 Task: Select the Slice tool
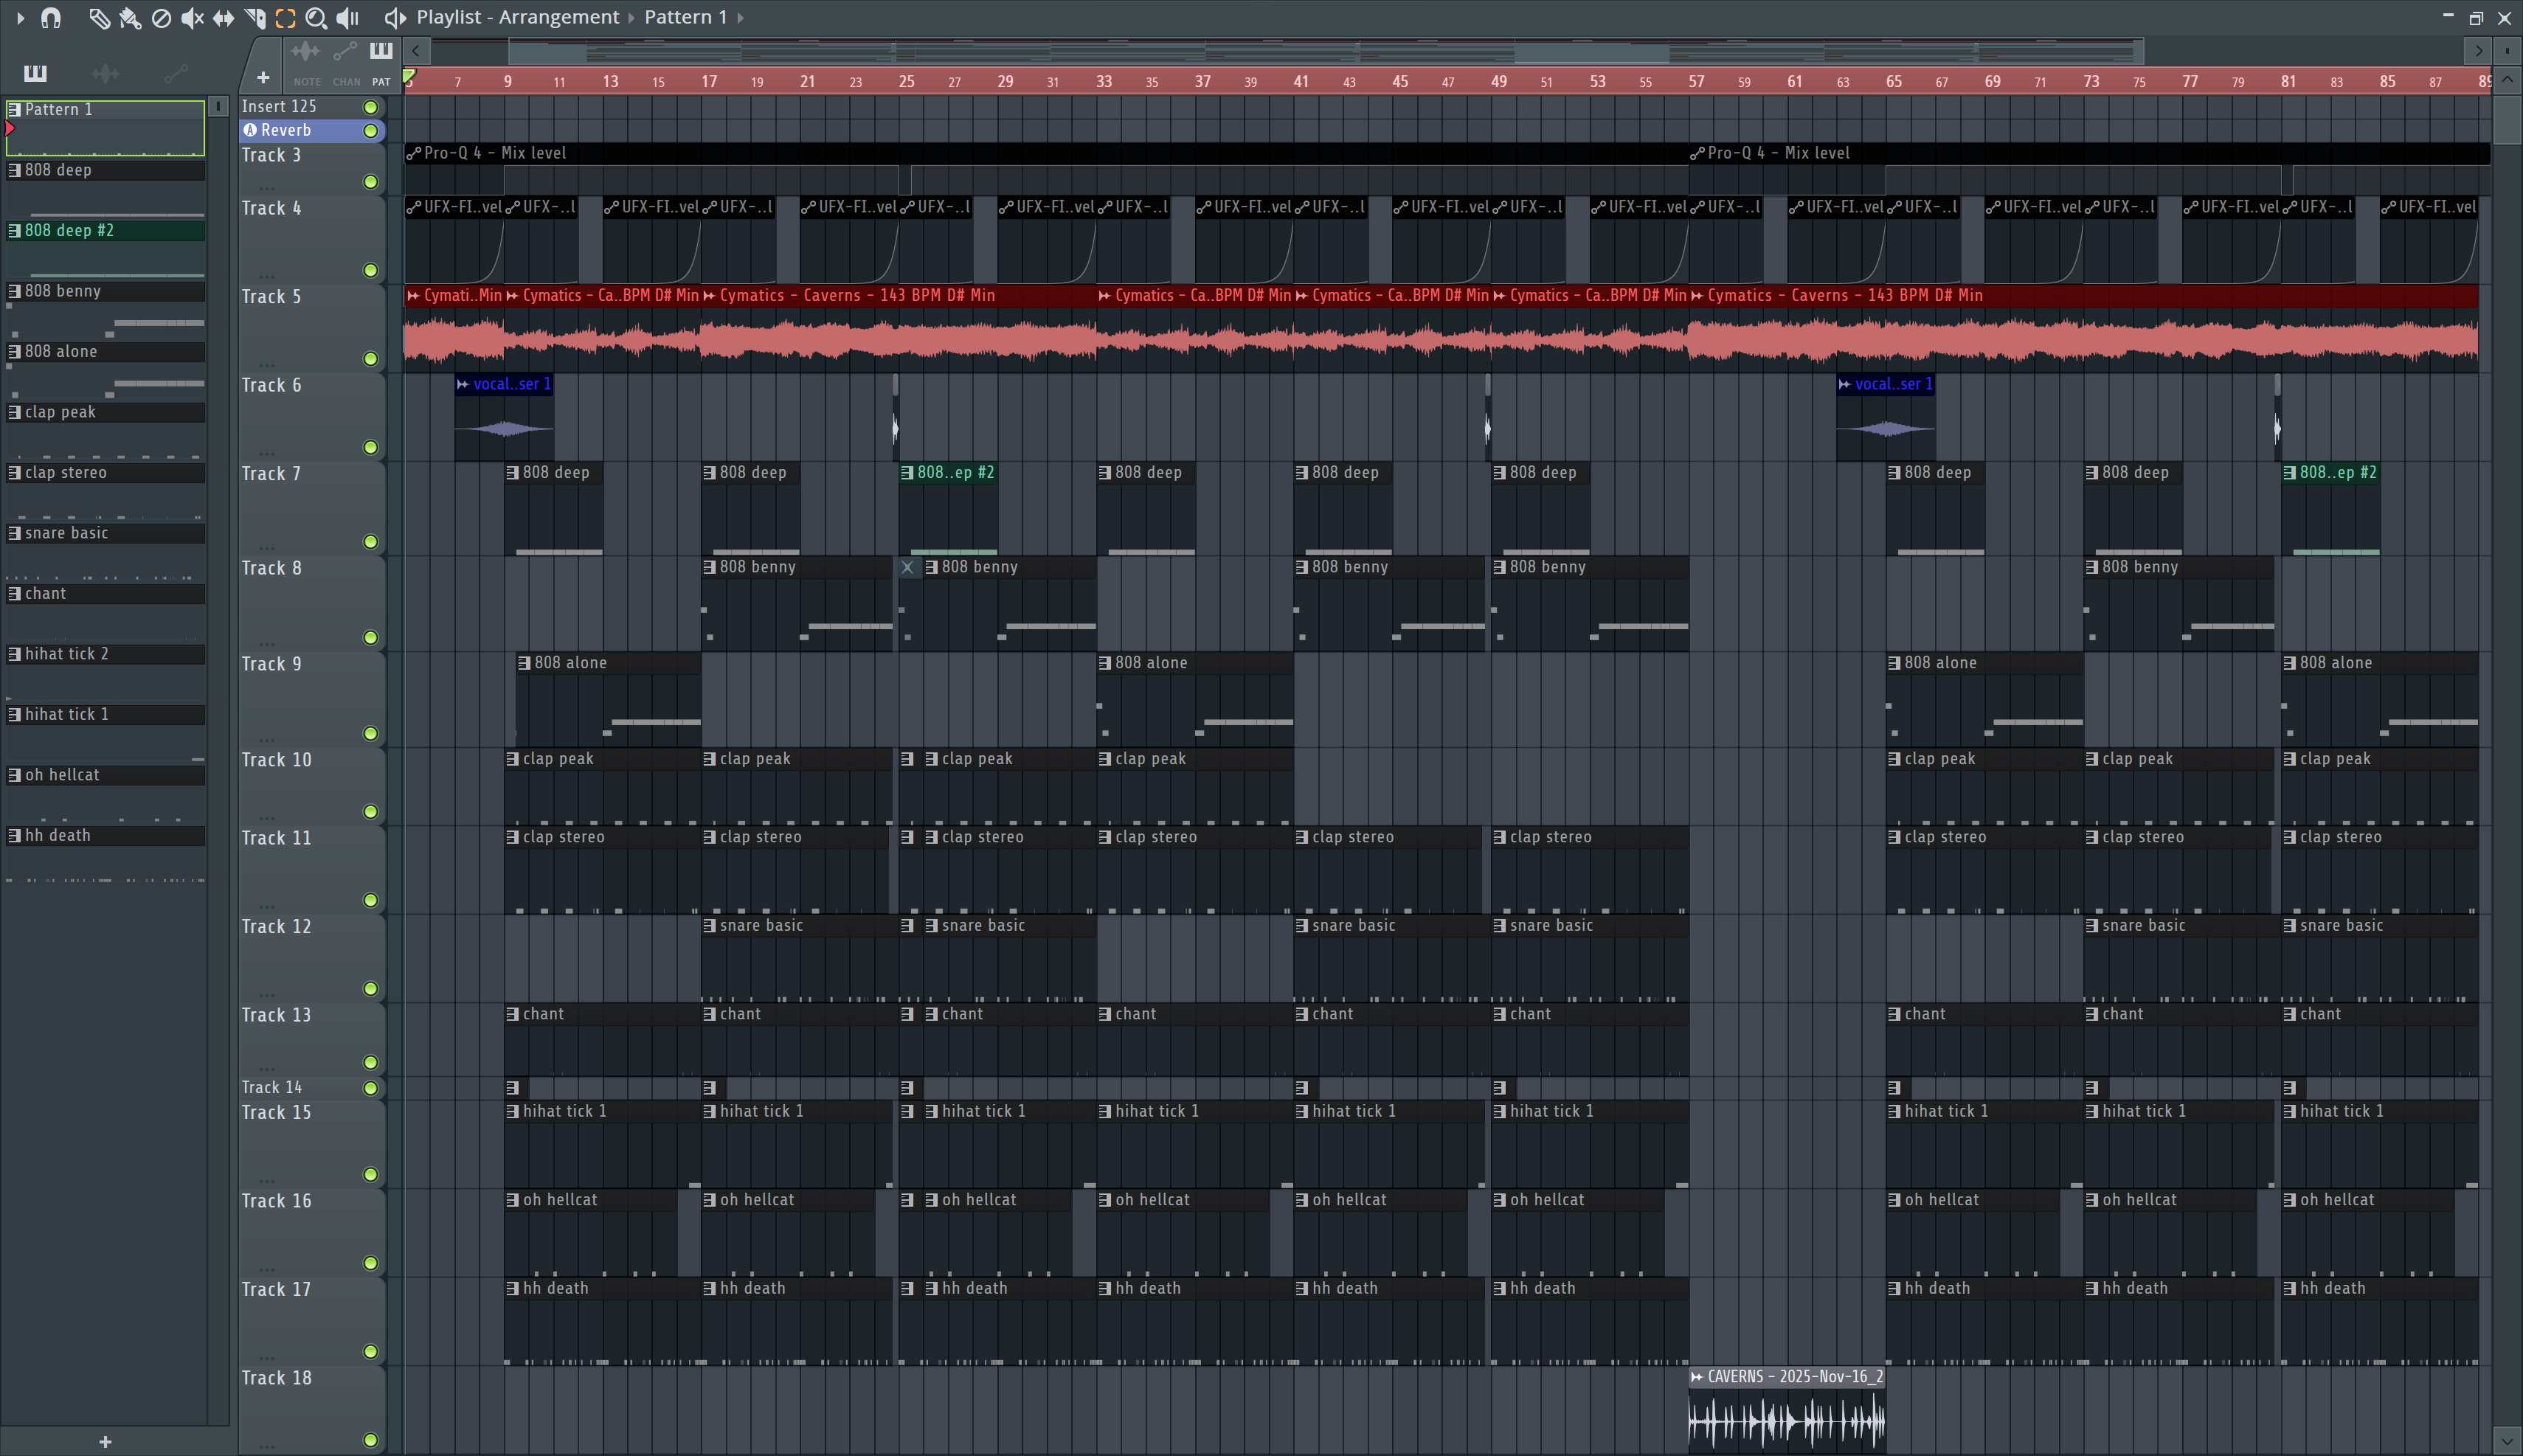pyautogui.click(x=254, y=17)
